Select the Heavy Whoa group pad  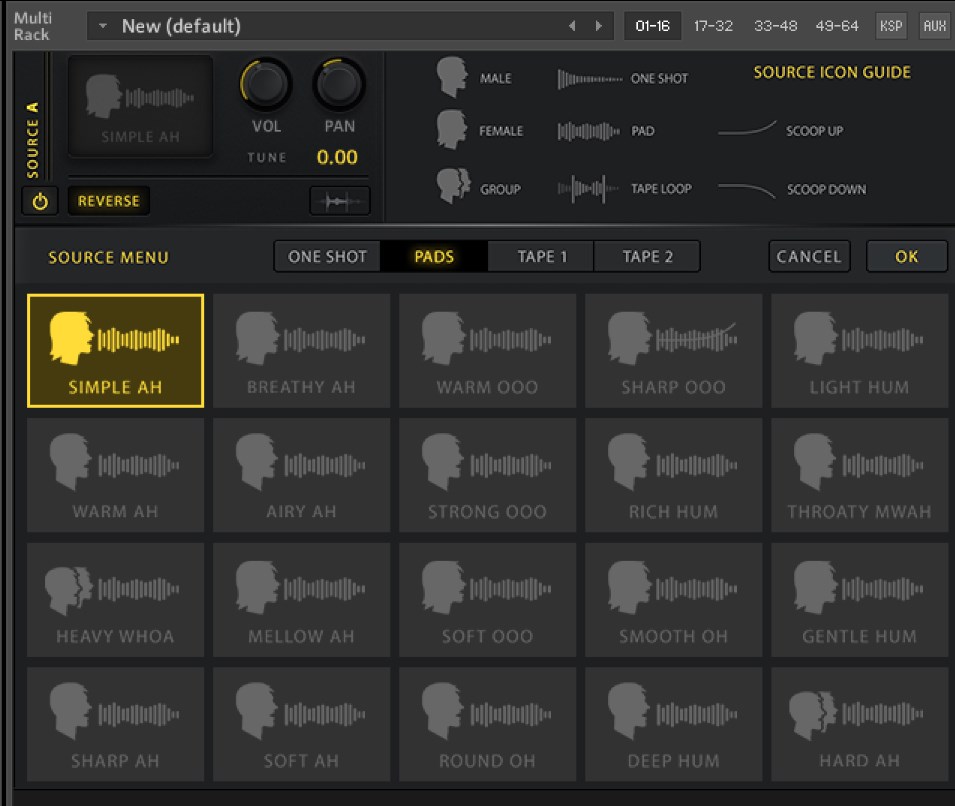click(115, 600)
